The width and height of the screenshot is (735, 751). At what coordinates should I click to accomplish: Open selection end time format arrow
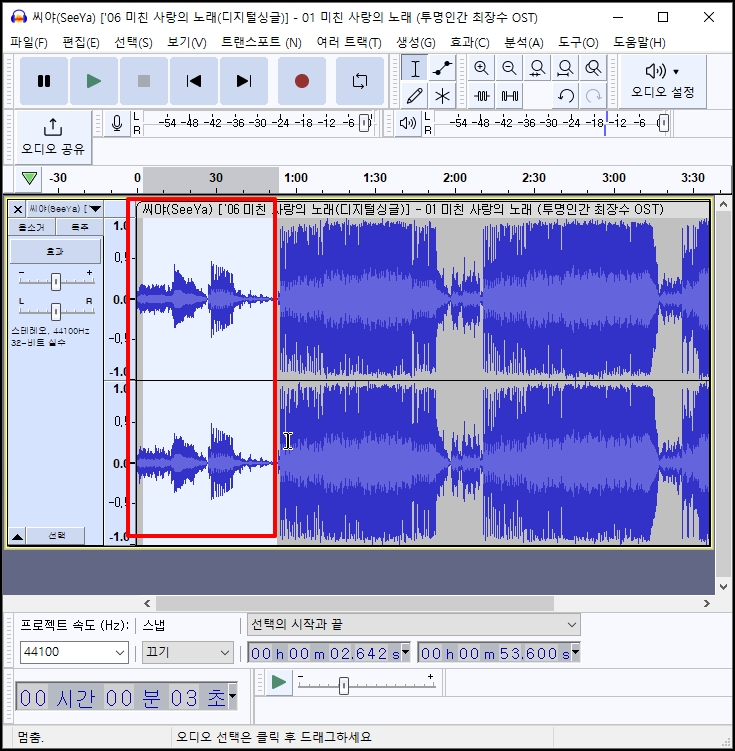point(575,652)
